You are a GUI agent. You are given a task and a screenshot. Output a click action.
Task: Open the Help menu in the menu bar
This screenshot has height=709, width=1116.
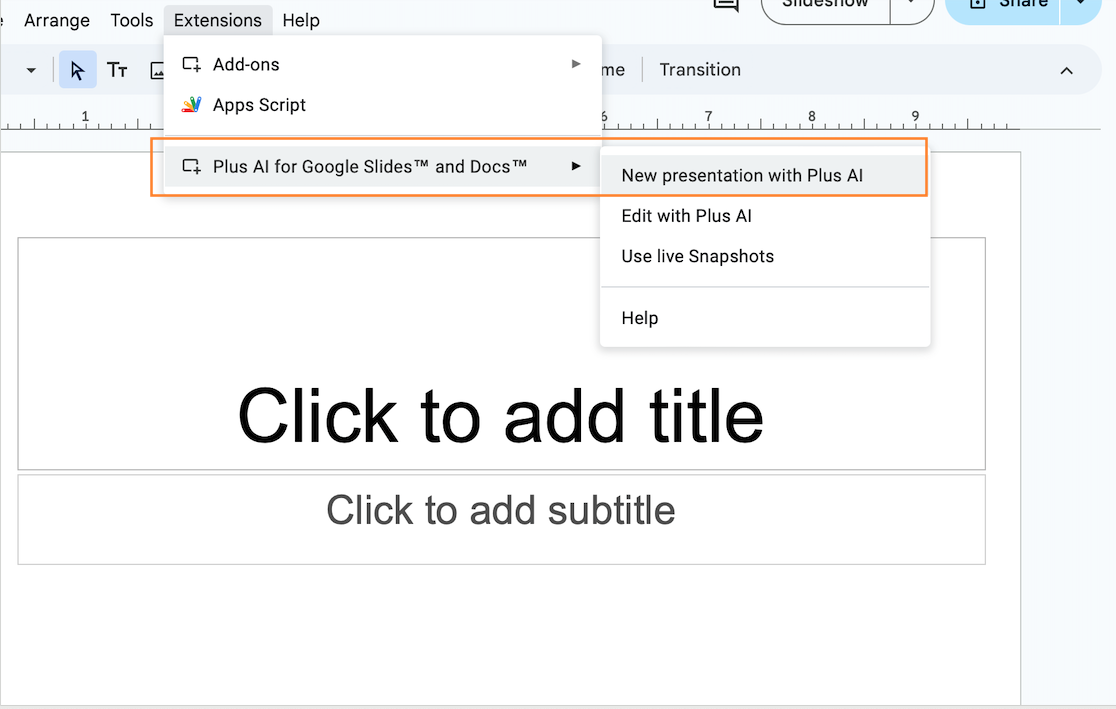point(301,21)
